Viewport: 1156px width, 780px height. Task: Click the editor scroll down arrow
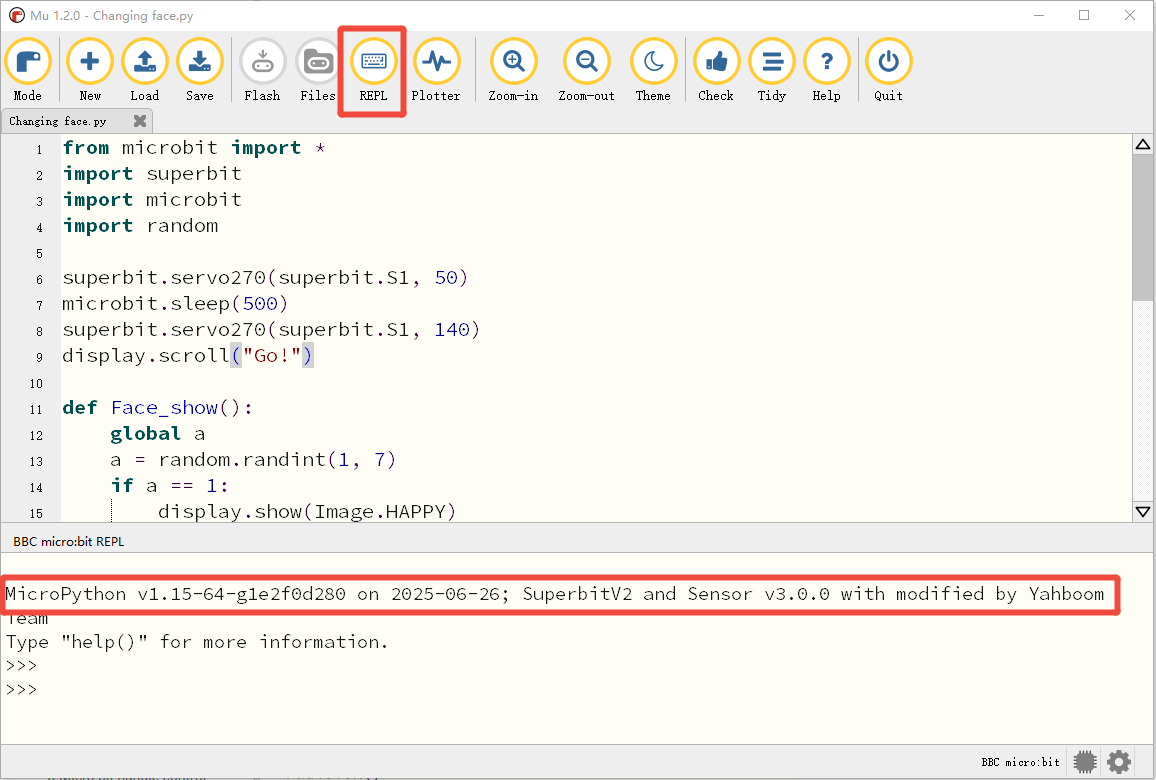point(1143,511)
